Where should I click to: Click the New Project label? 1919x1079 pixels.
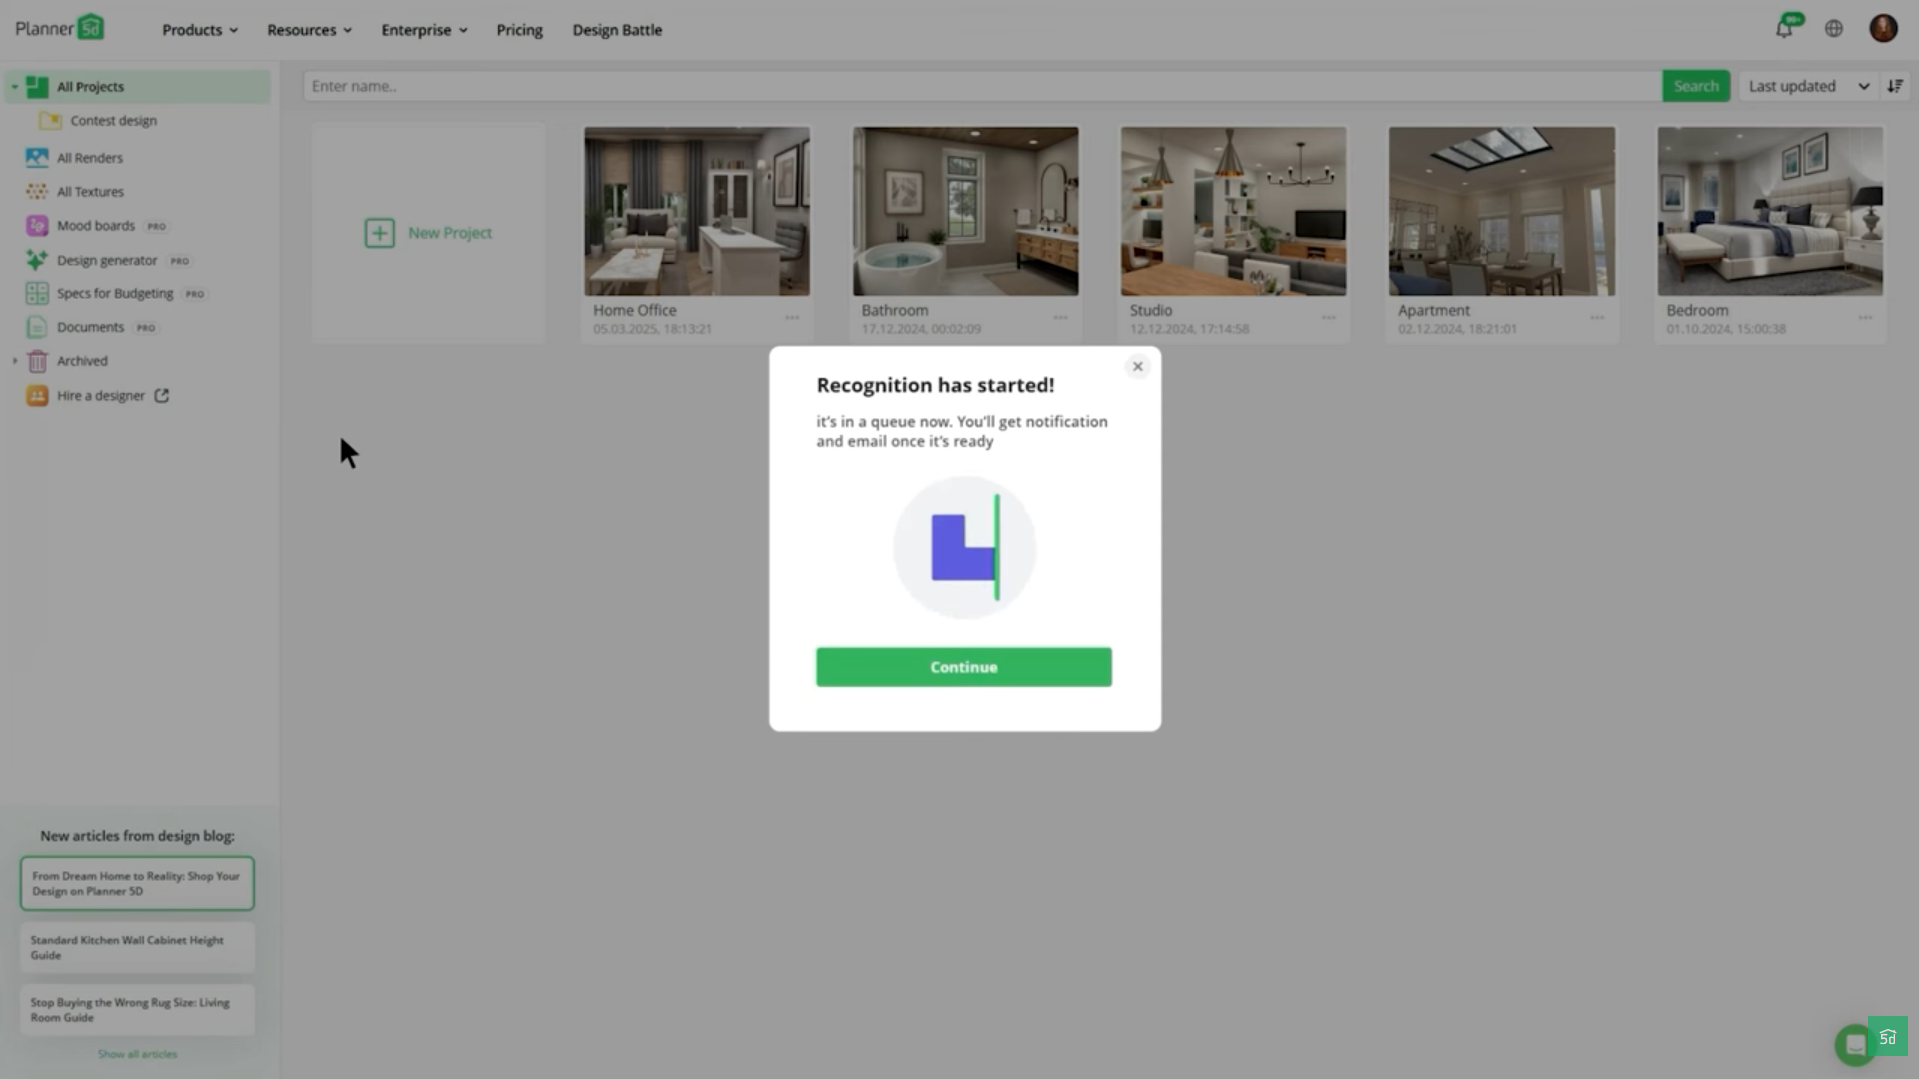tap(450, 233)
